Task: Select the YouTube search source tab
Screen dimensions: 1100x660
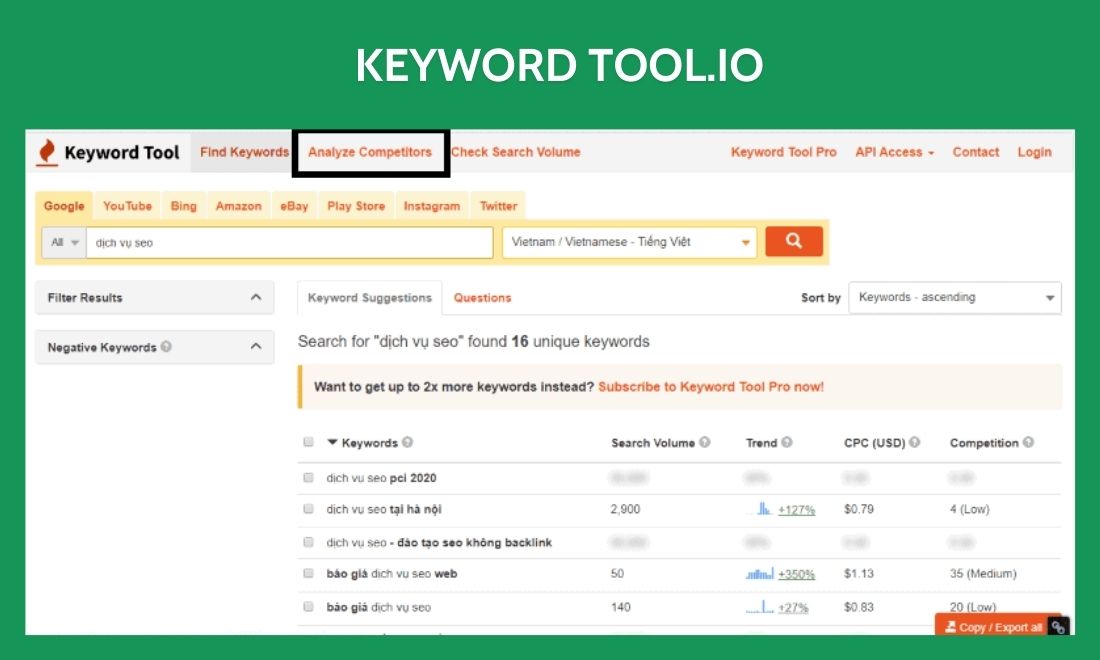Action: [127, 205]
